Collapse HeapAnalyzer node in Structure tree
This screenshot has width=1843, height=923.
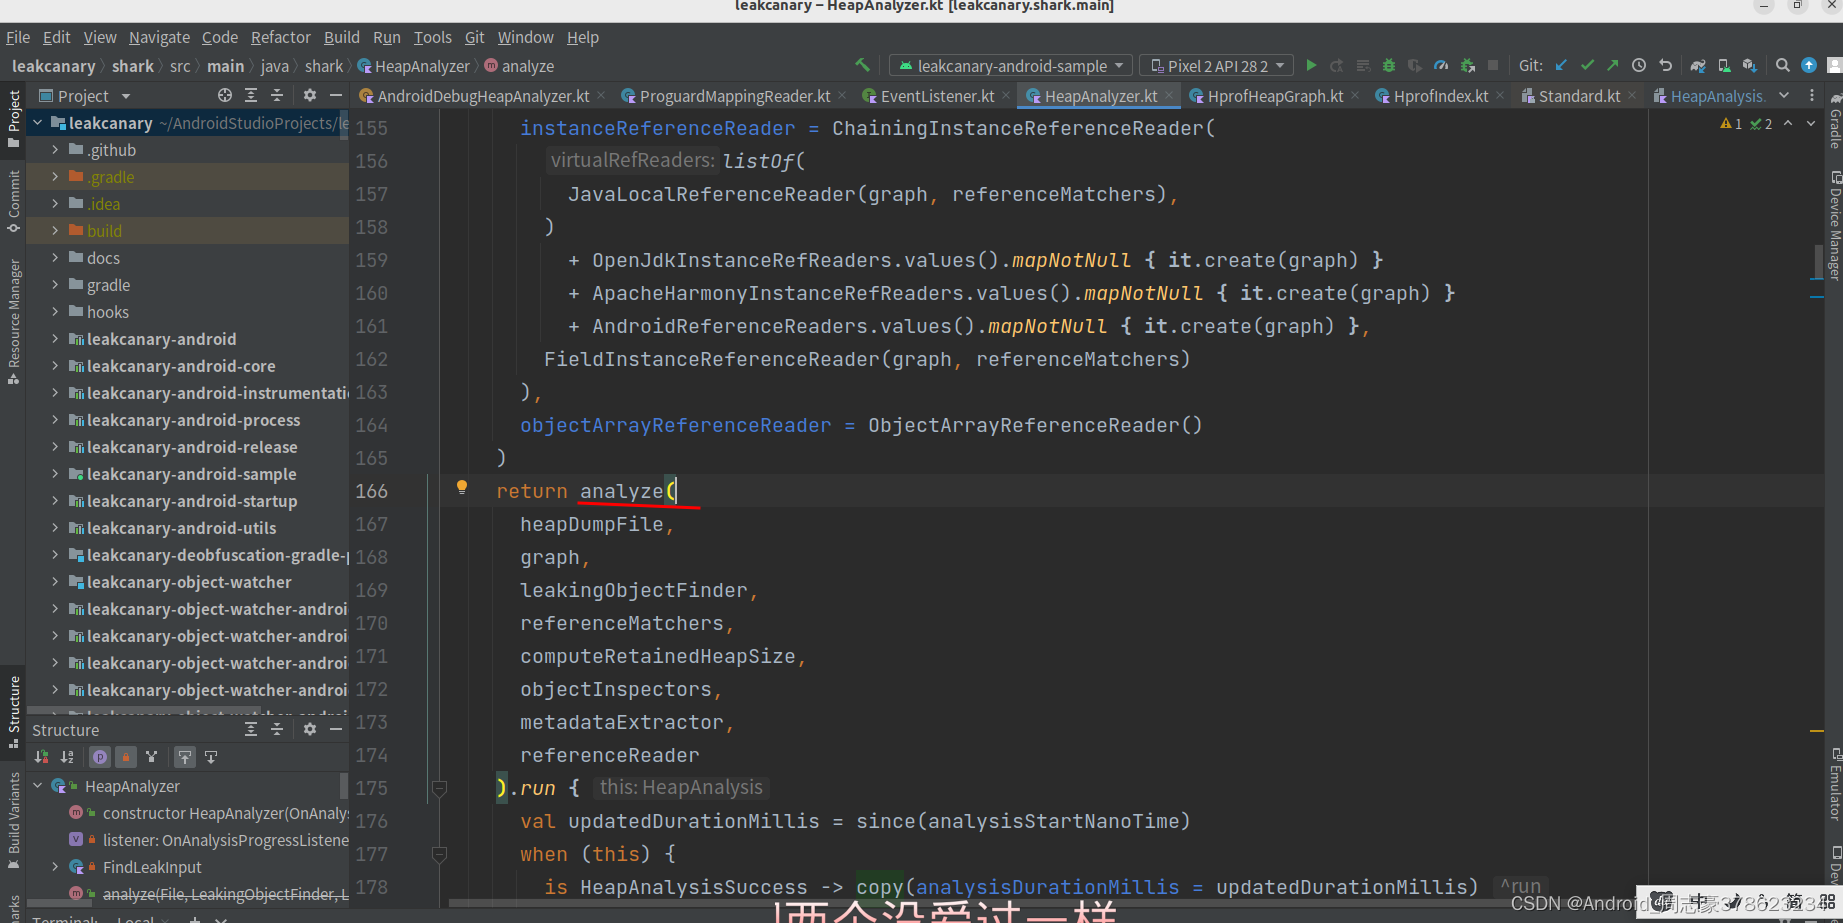pos(38,786)
